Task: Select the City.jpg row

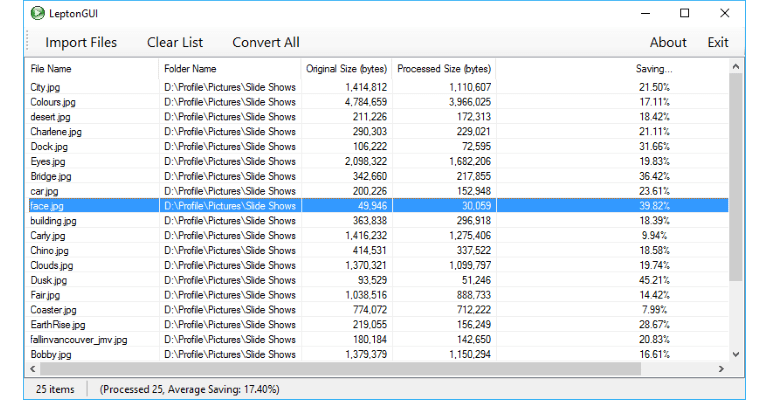Action: click(x=47, y=87)
